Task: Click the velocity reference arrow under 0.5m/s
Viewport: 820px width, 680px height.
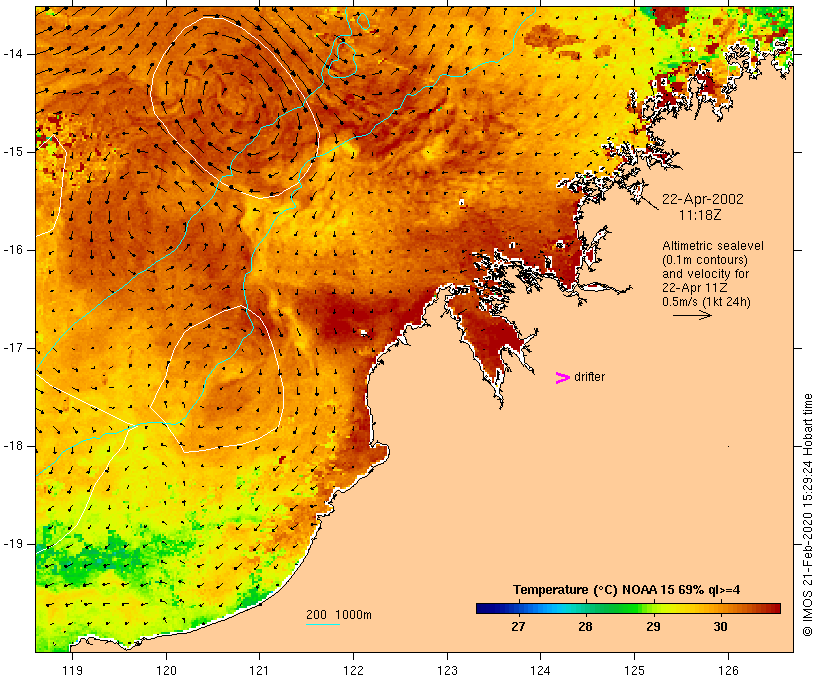Action: click(x=692, y=315)
